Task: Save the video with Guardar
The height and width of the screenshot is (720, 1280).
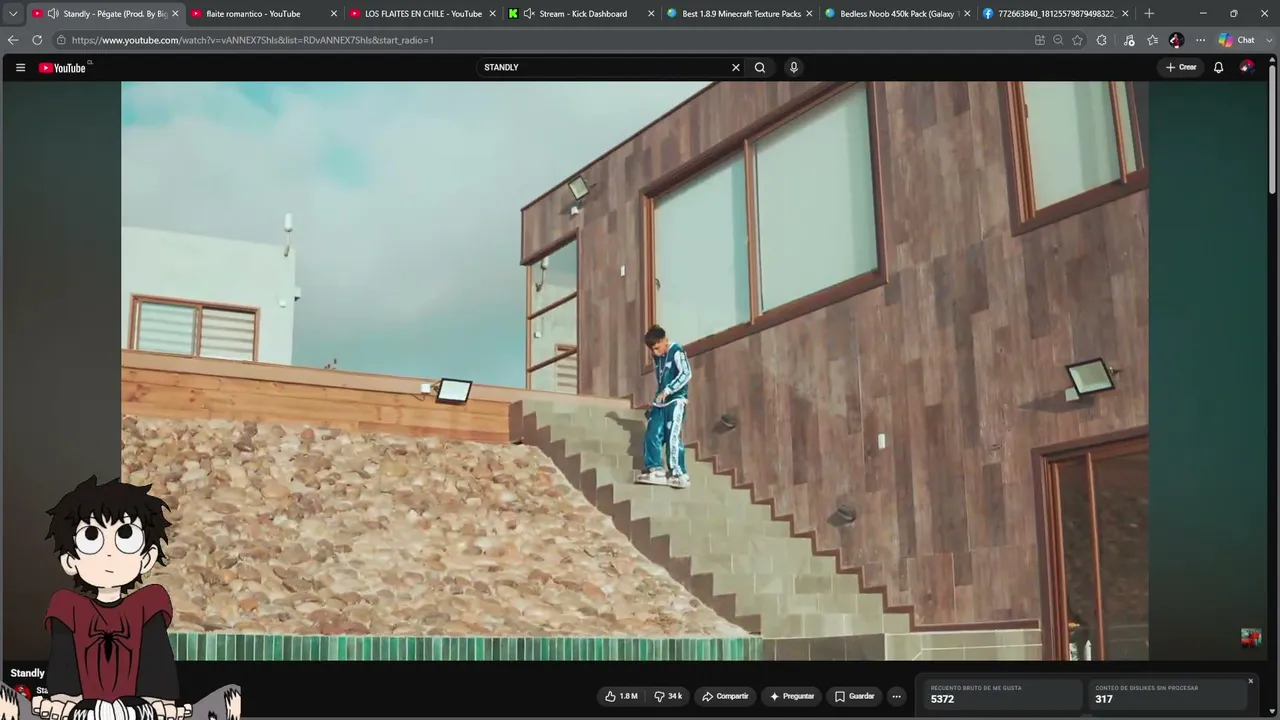Action: (855, 696)
